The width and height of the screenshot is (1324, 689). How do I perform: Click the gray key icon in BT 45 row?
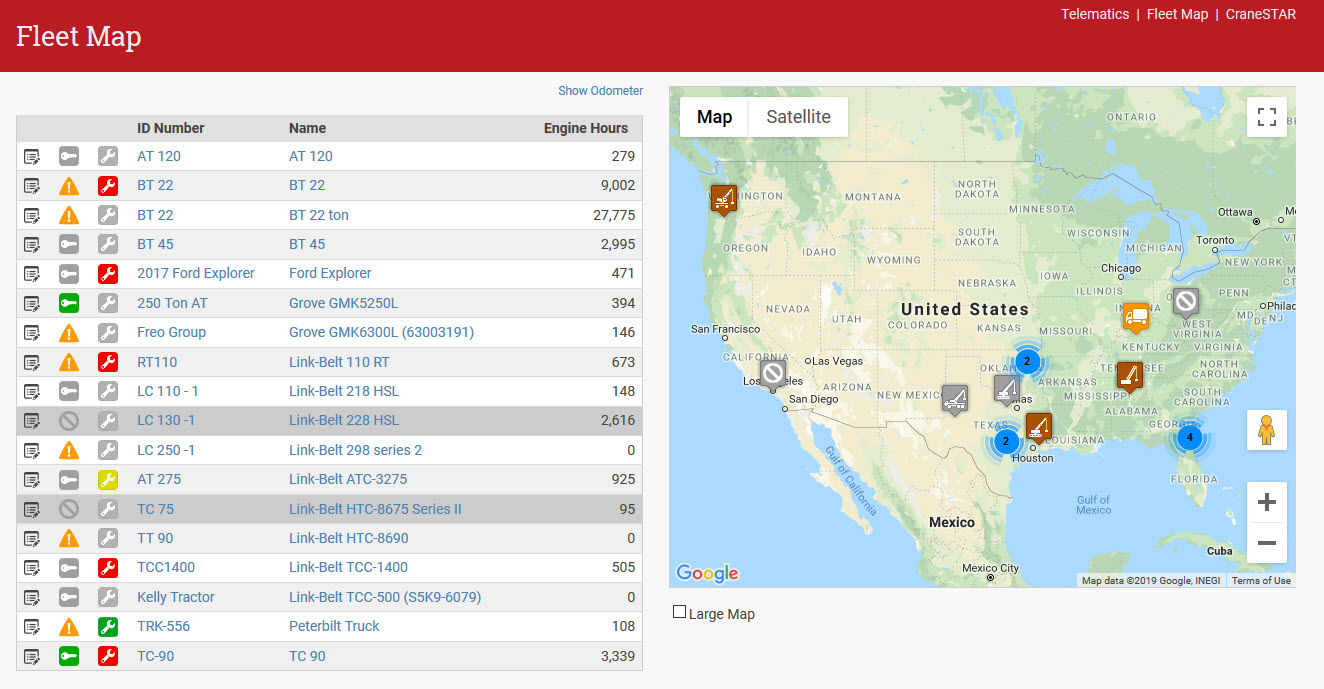point(69,244)
